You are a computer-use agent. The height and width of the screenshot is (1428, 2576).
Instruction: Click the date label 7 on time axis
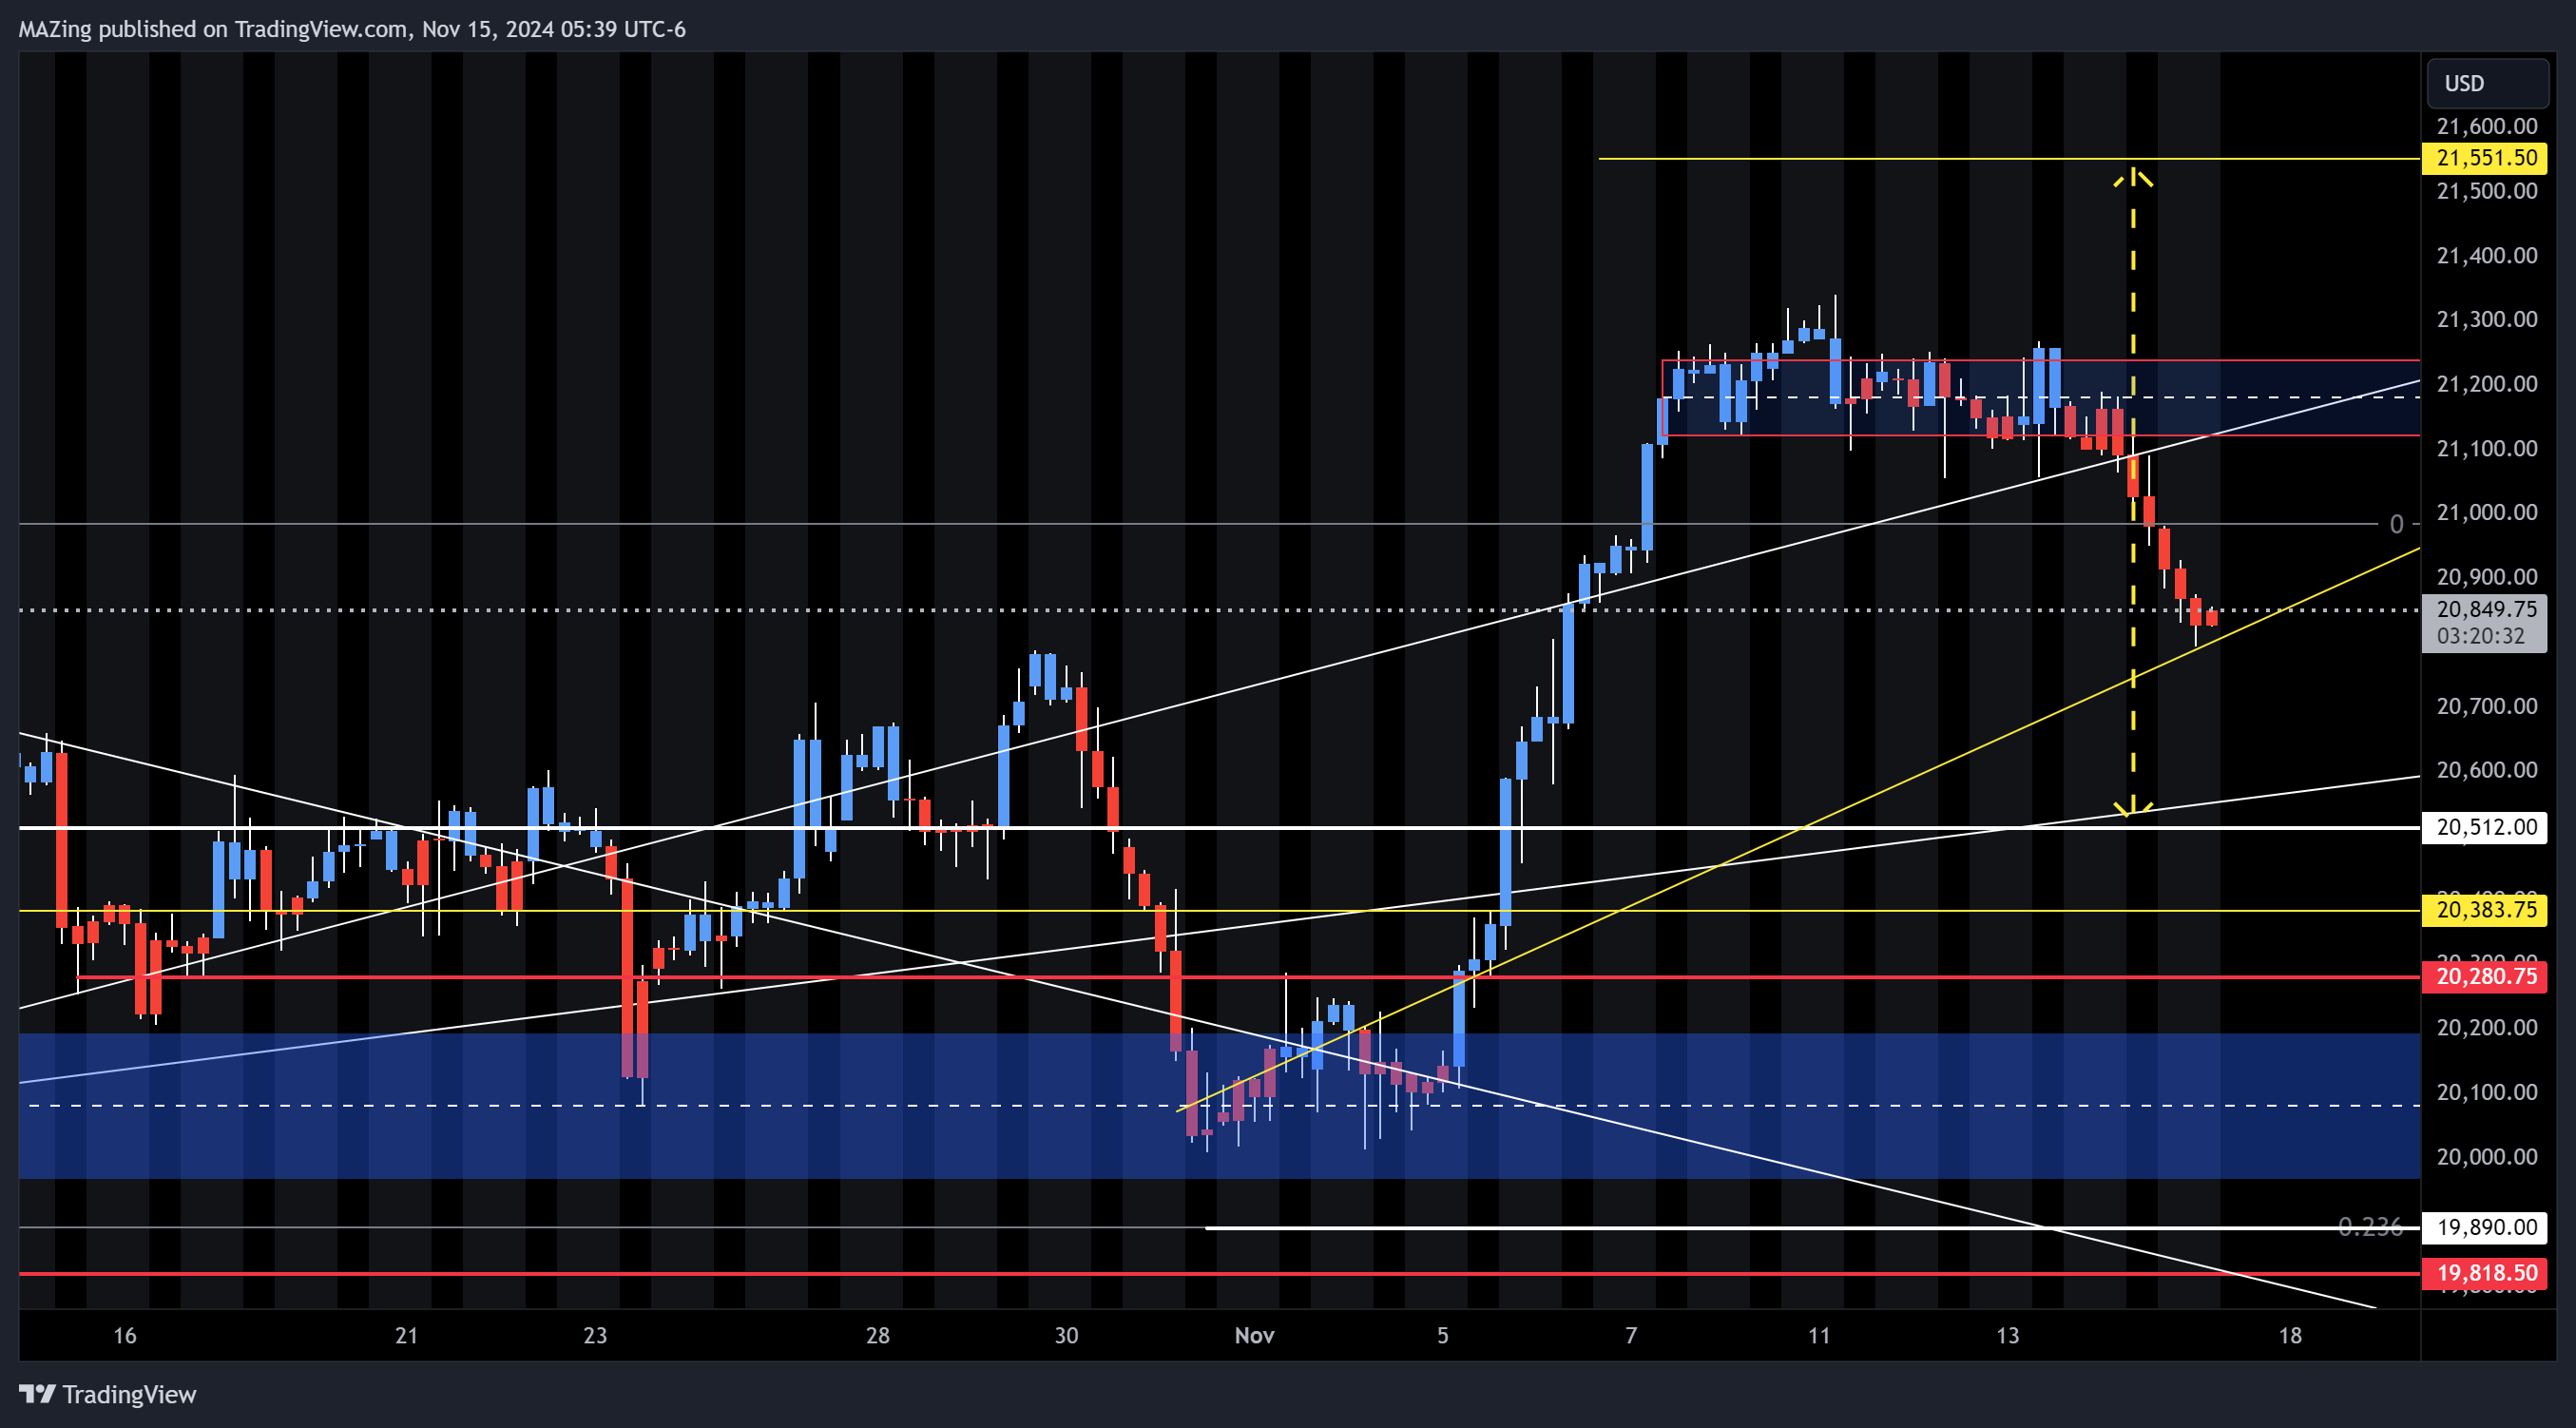pyautogui.click(x=1631, y=1336)
